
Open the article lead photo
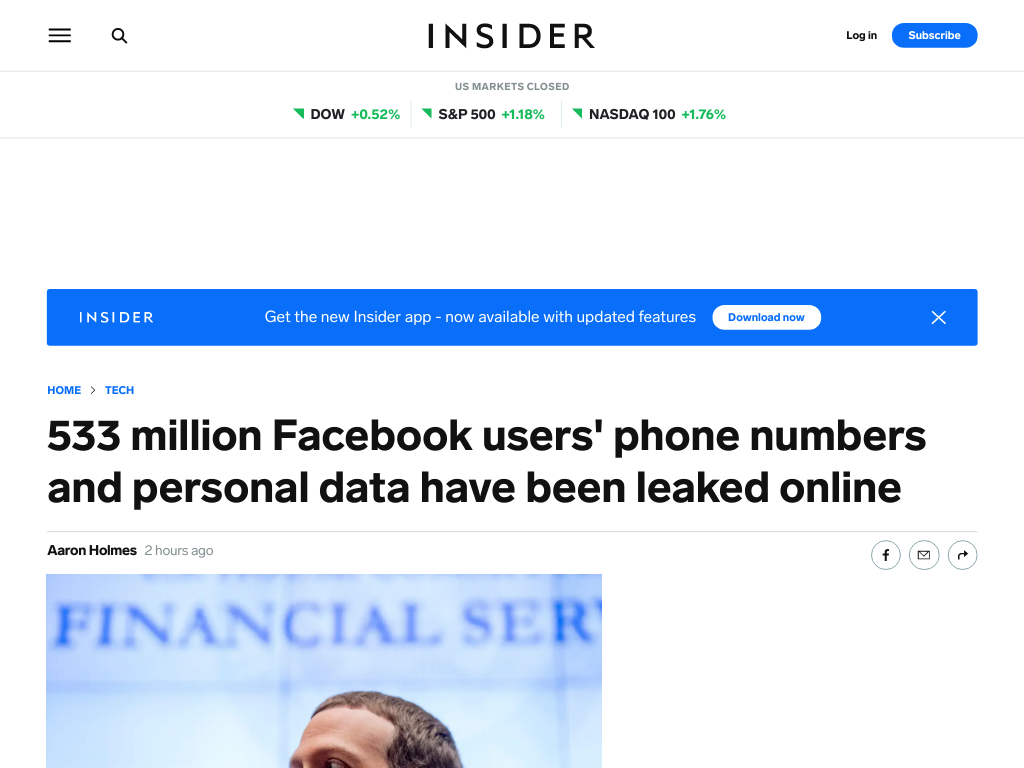coord(324,671)
